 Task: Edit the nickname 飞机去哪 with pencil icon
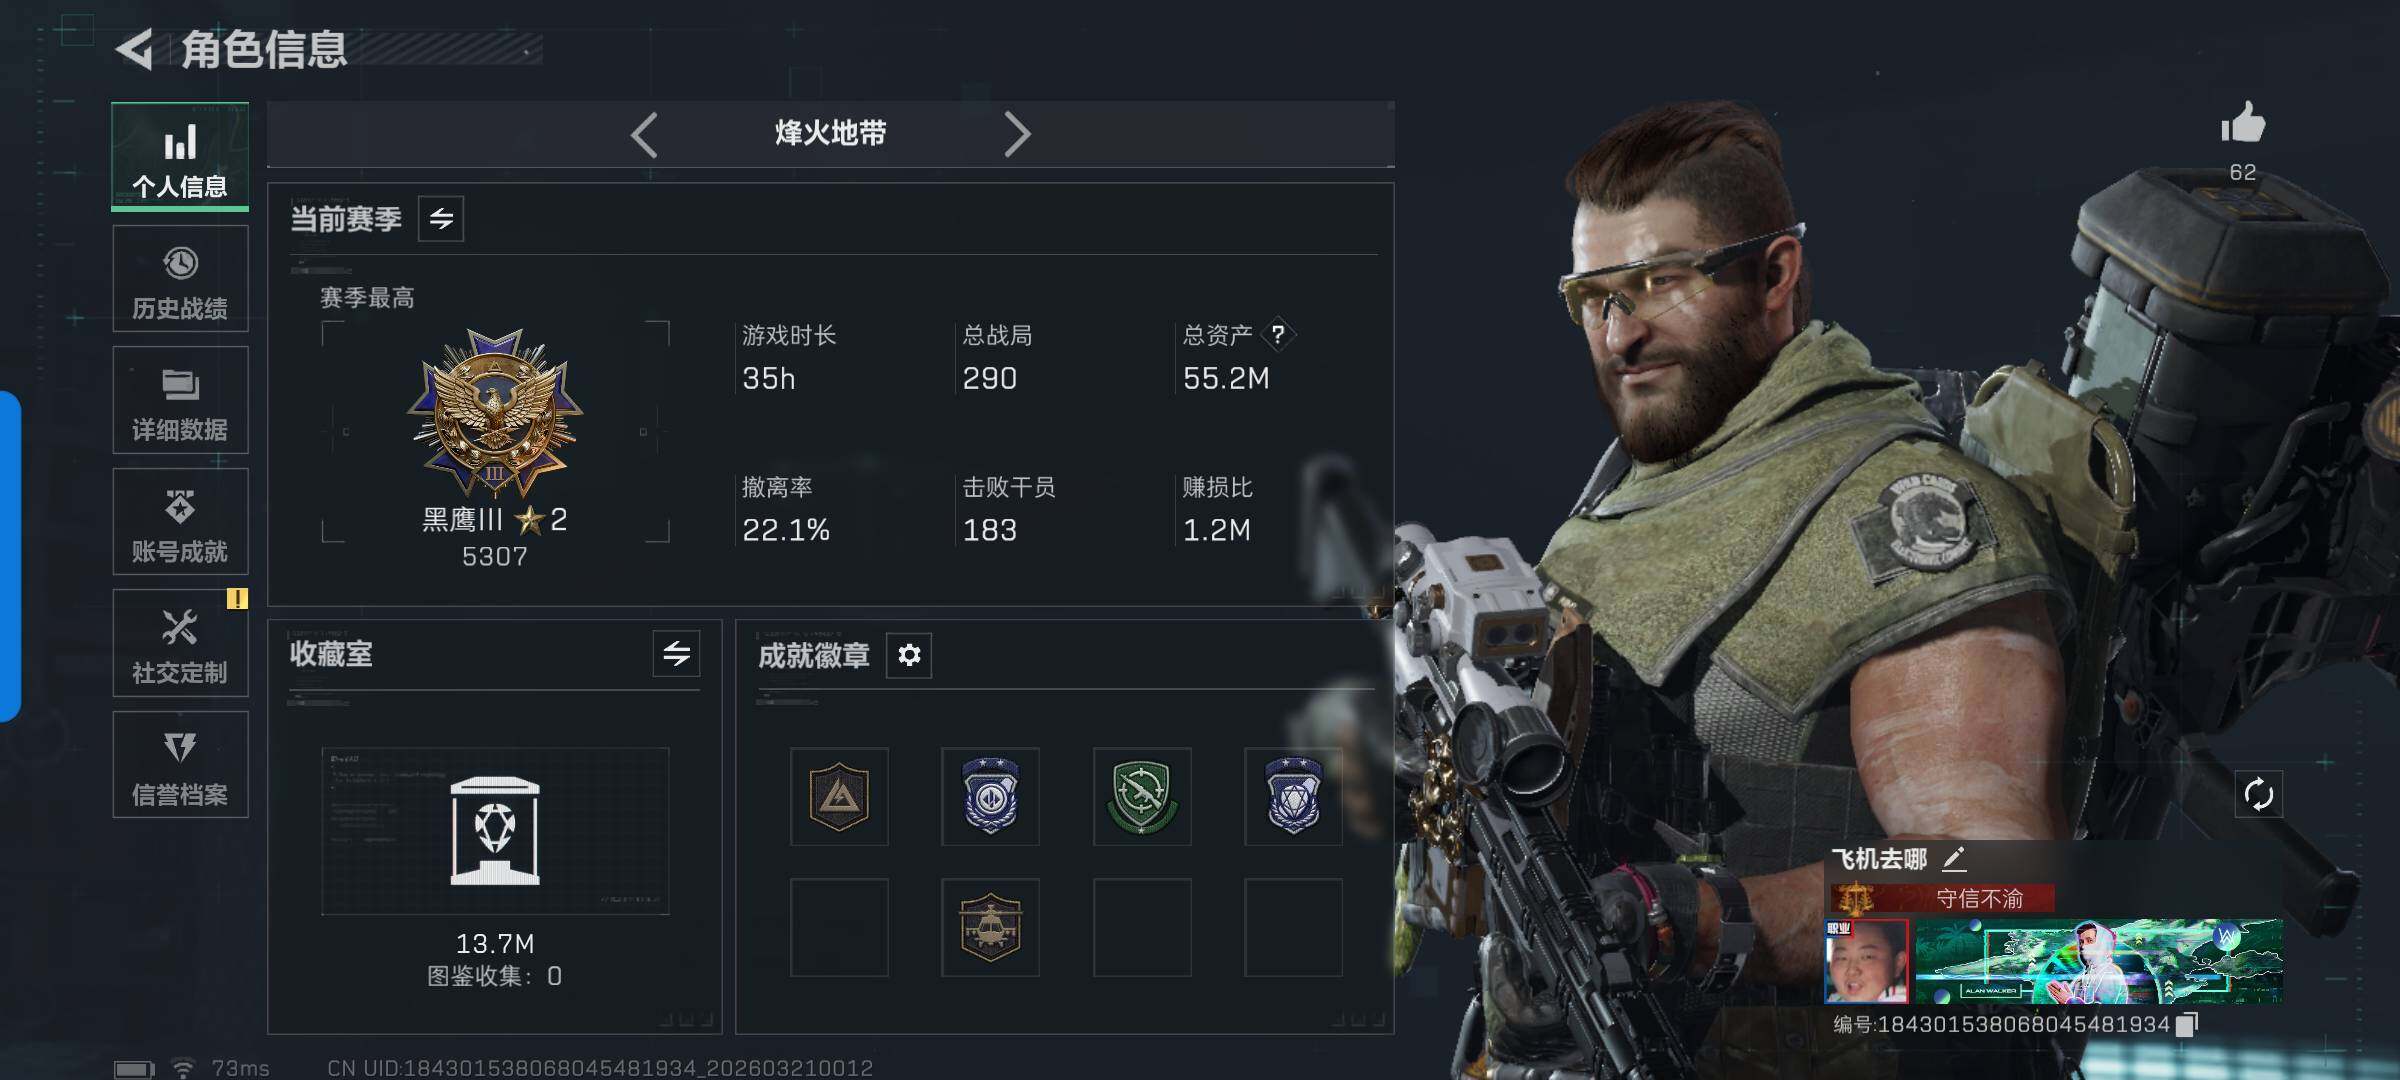click(x=1954, y=858)
